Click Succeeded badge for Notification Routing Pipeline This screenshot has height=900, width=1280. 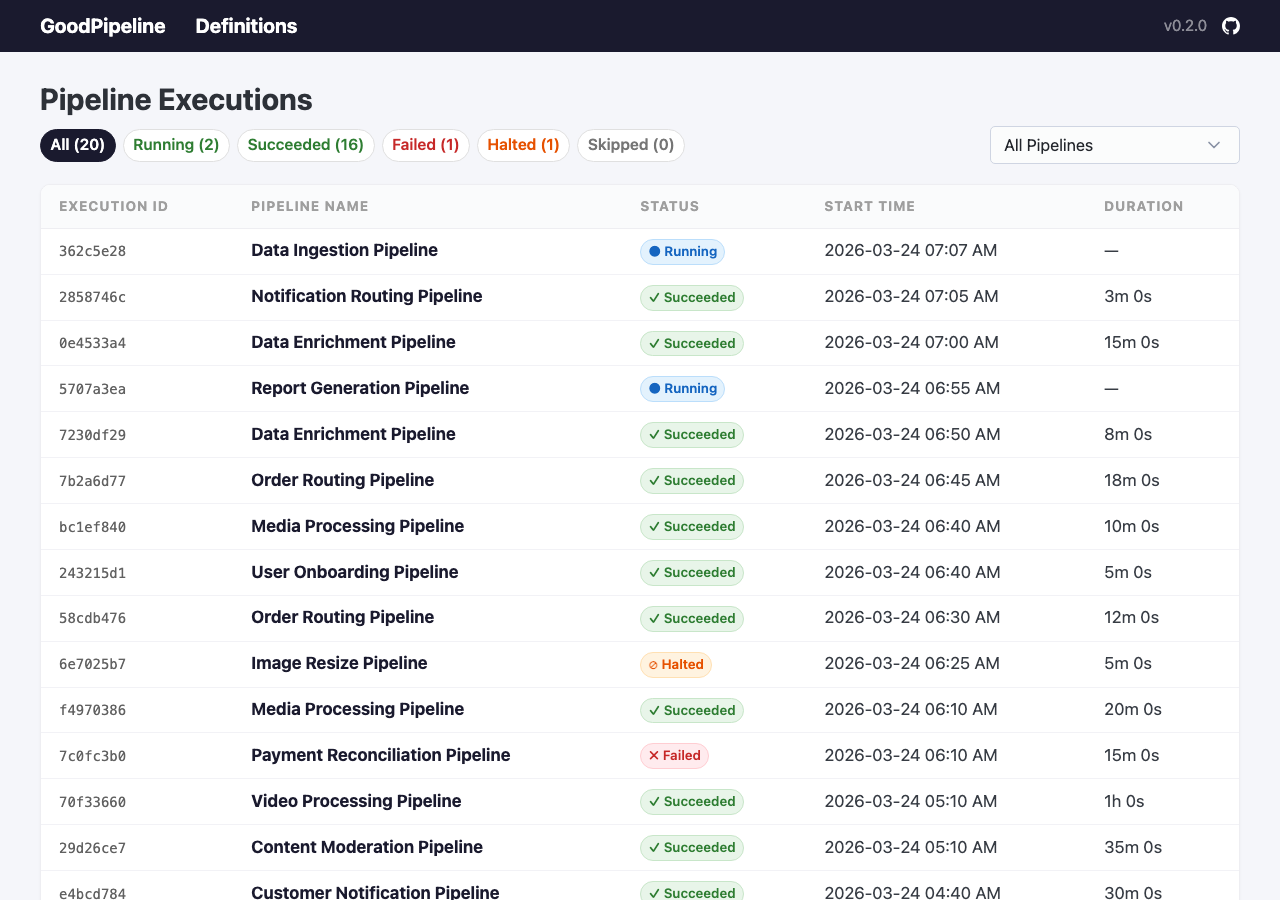[x=692, y=298]
